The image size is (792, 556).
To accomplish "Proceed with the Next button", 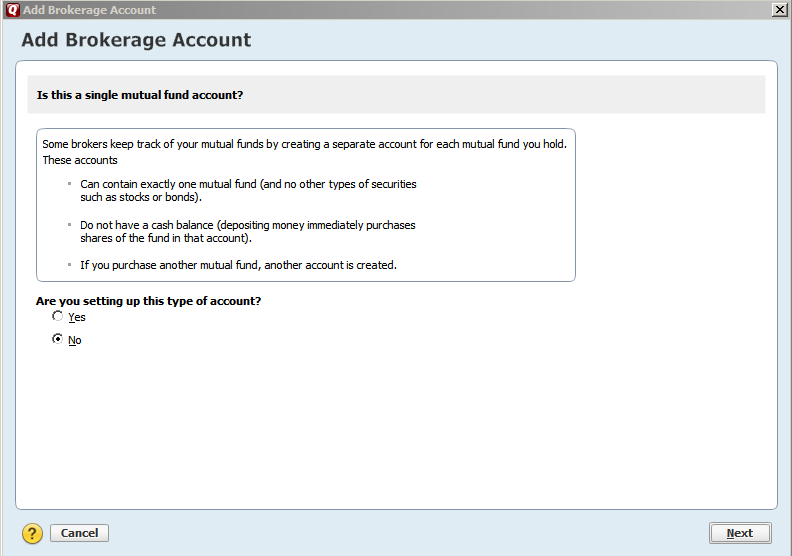I will tap(740, 533).
